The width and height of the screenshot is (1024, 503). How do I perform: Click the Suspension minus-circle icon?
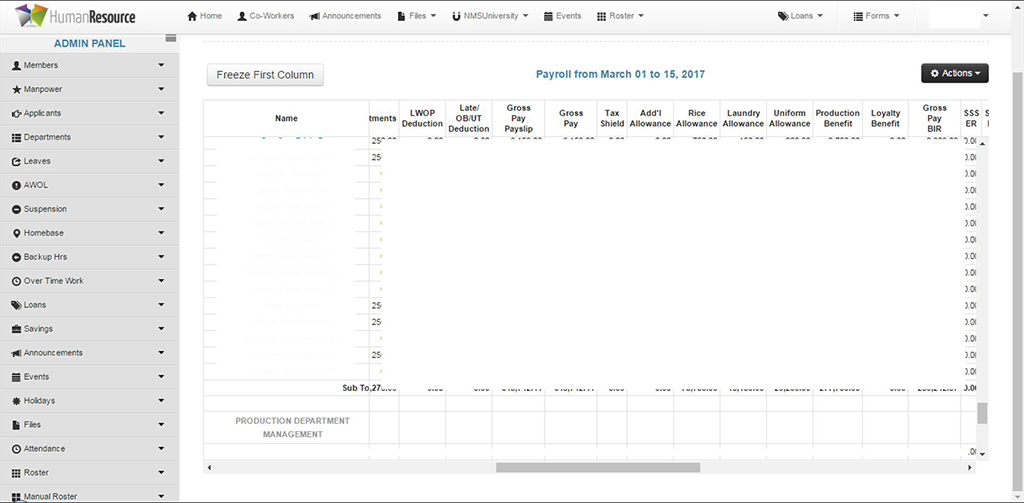point(17,209)
